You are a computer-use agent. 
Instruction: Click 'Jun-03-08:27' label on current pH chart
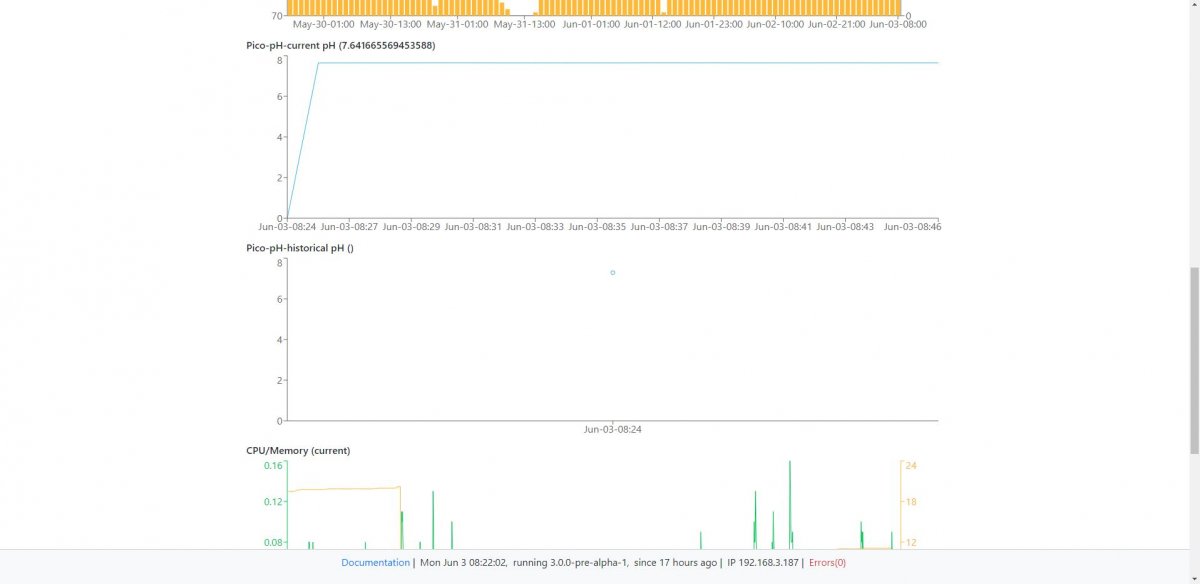pos(349,227)
